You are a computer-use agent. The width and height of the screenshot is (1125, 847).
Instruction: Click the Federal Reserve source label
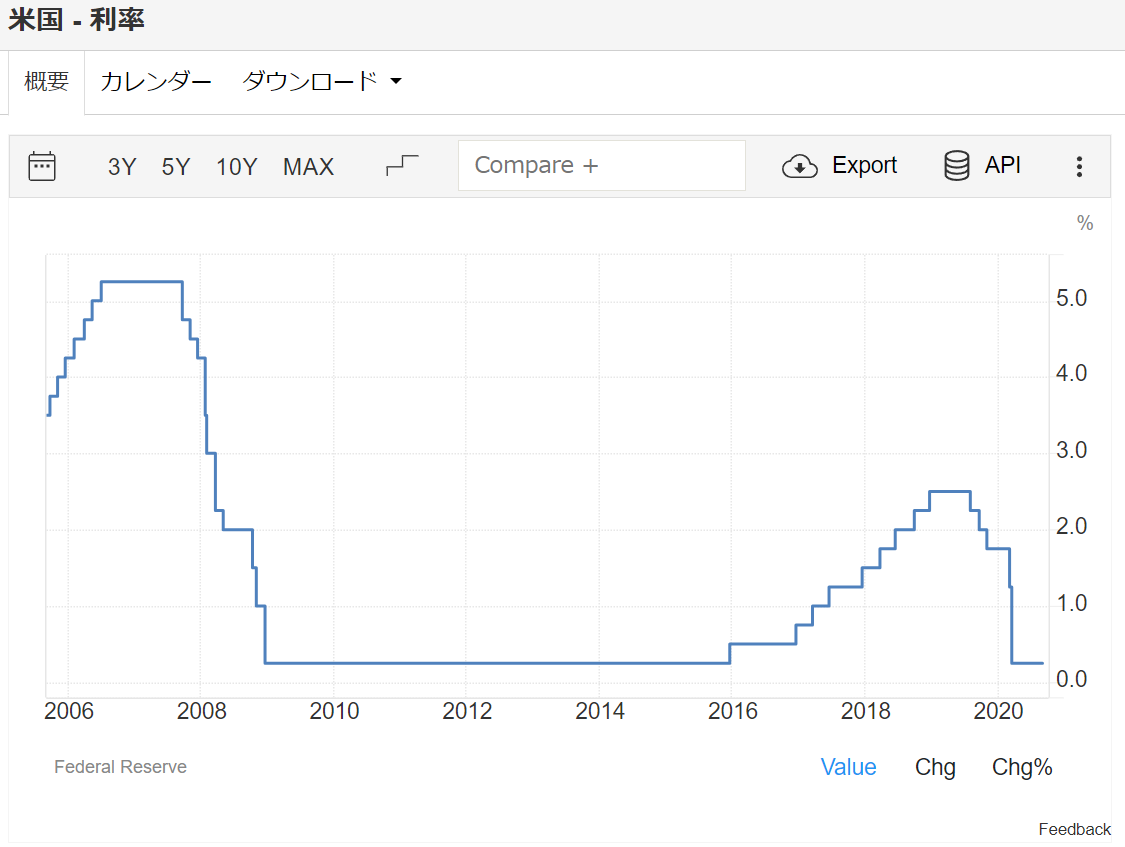click(x=120, y=767)
